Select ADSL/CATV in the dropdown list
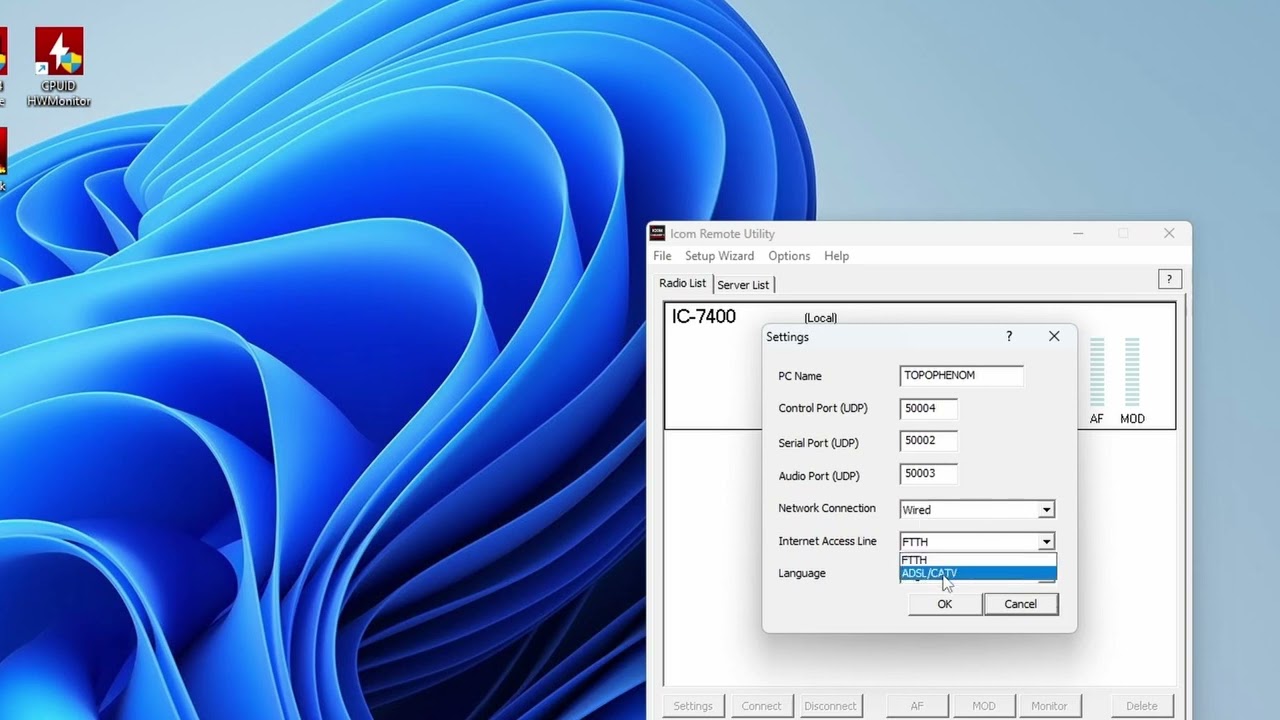The height and width of the screenshot is (720, 1280). coord(978,573)
